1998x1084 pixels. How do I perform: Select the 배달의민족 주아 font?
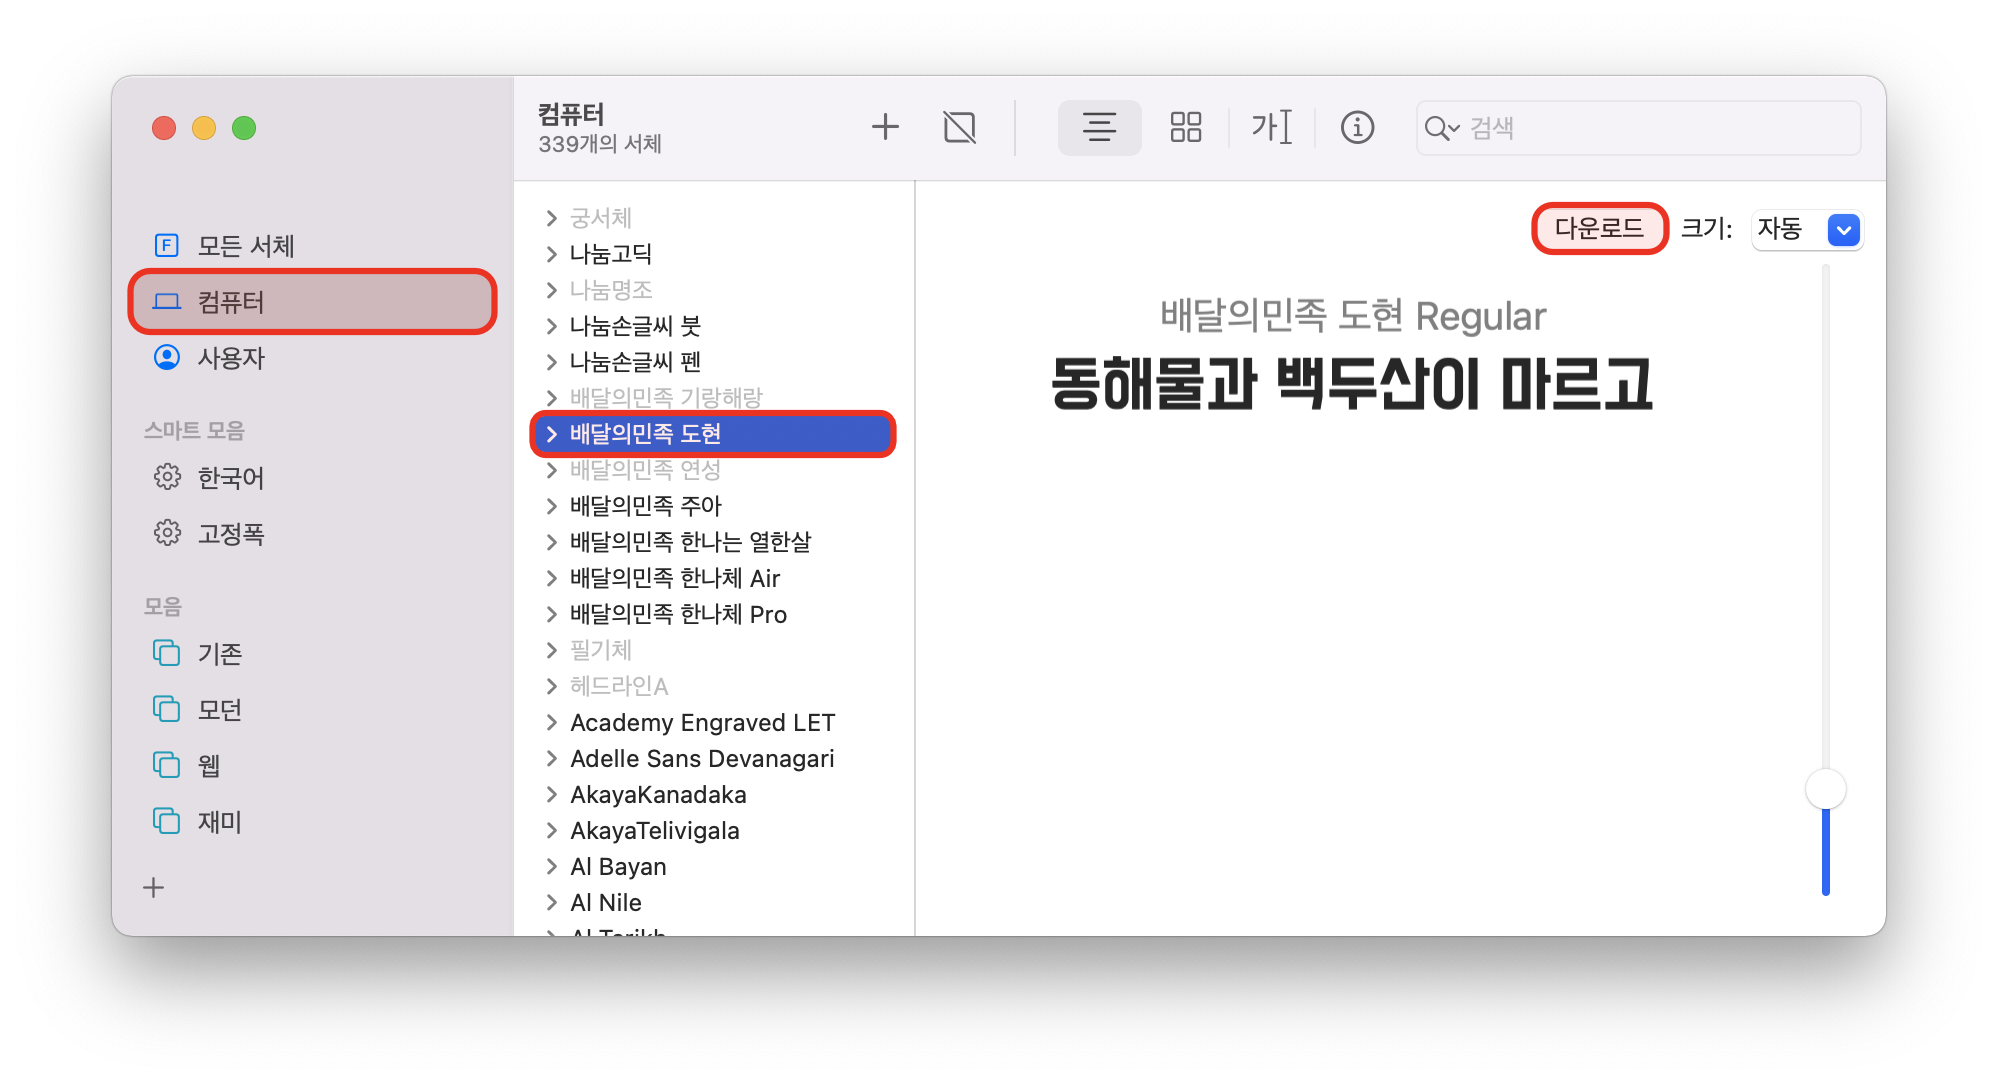[646, 506]
